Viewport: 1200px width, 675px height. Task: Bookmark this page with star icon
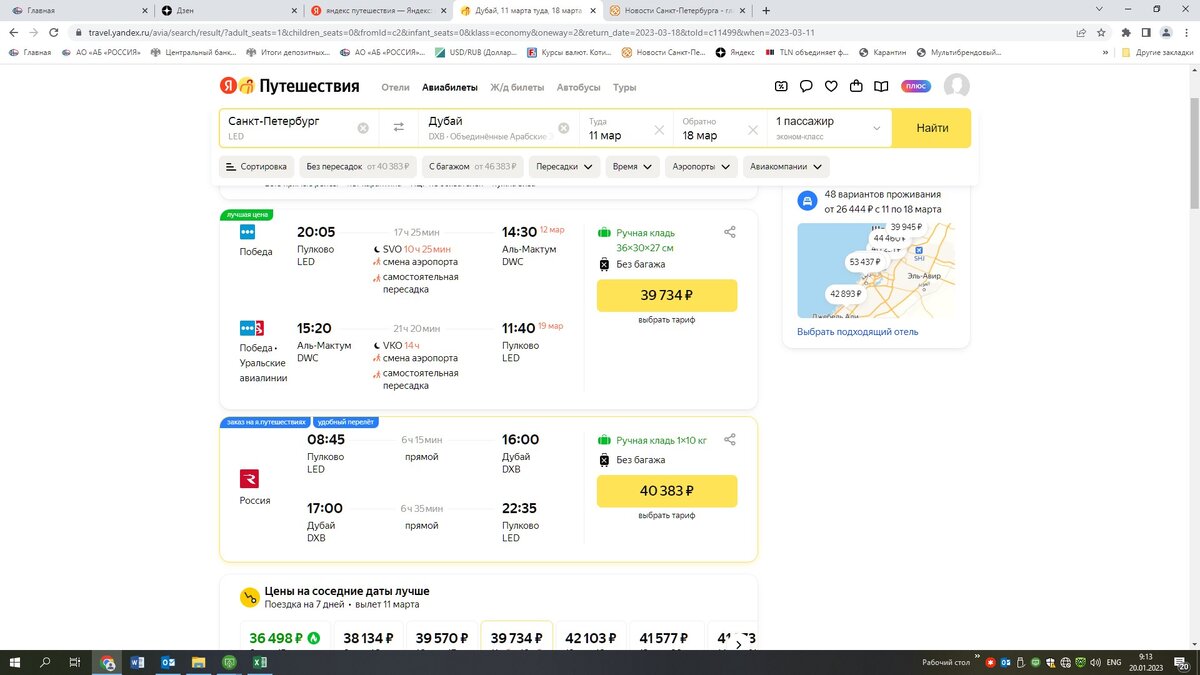[x=1100, y=33]
